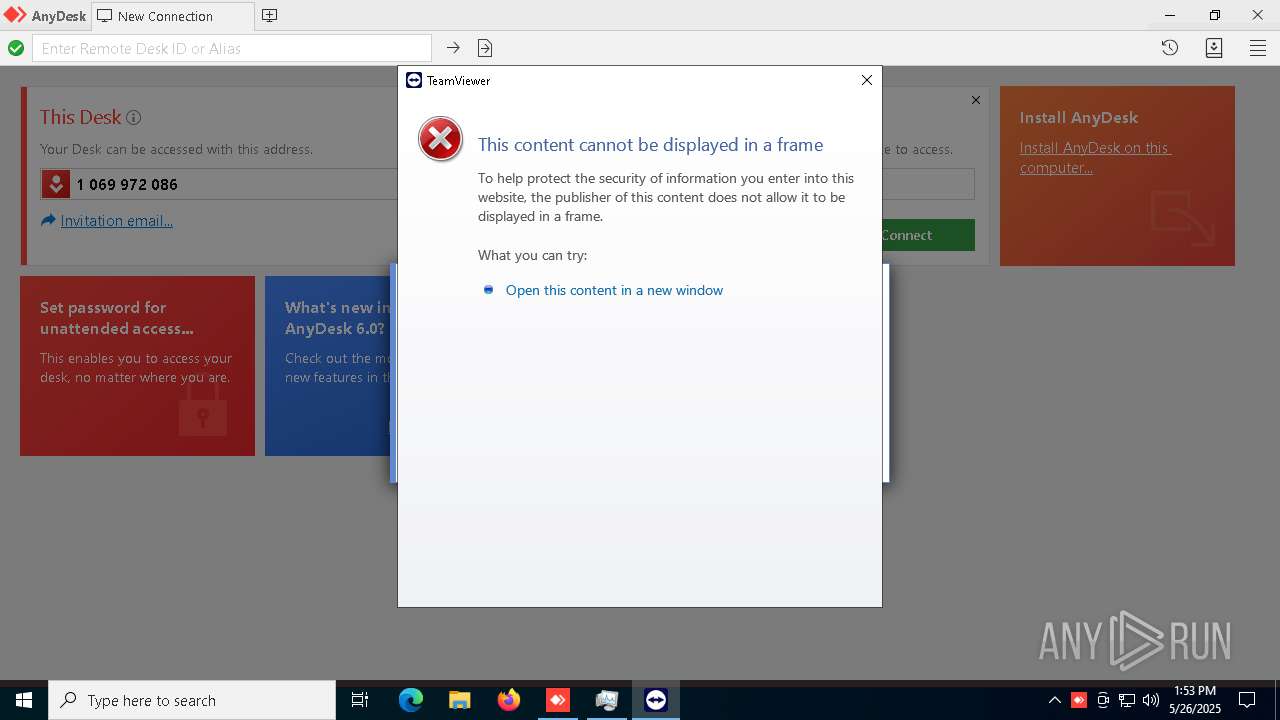Open Task View from the taskbar
The image size is (1280, 720).
pyautogui.click(x=360, y=700)
